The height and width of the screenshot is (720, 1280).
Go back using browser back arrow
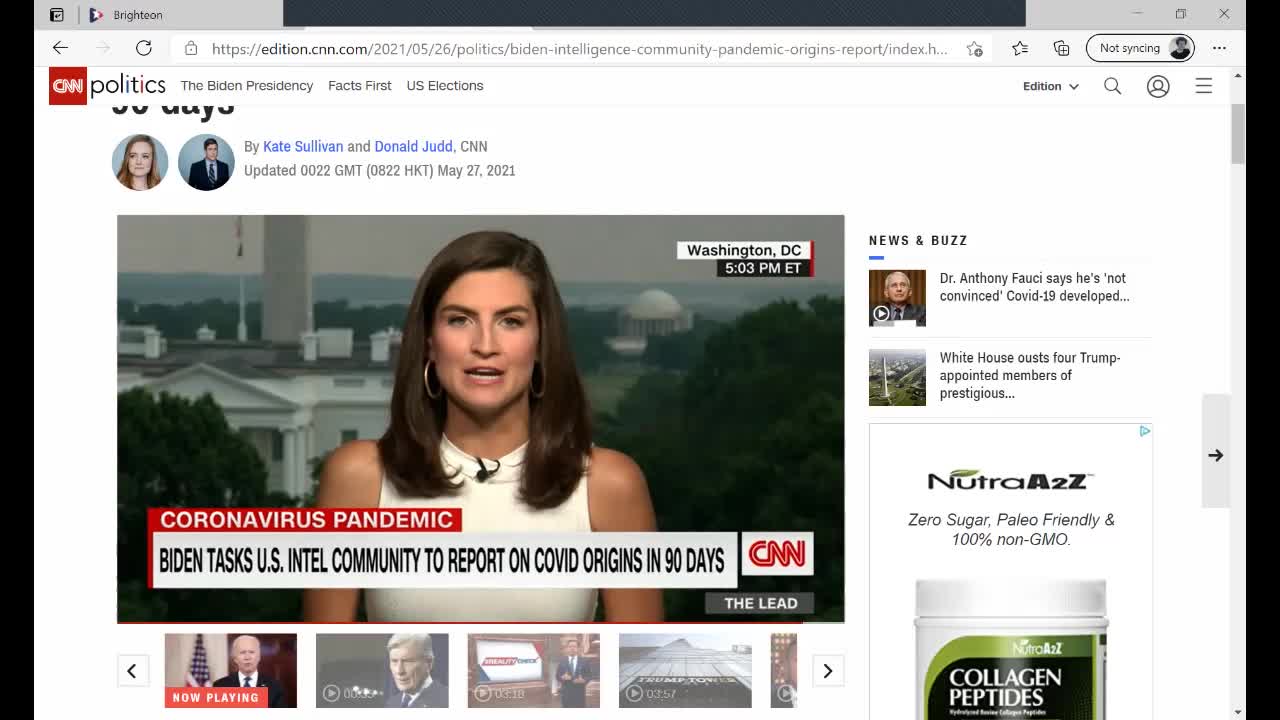[x=60, y=48]
